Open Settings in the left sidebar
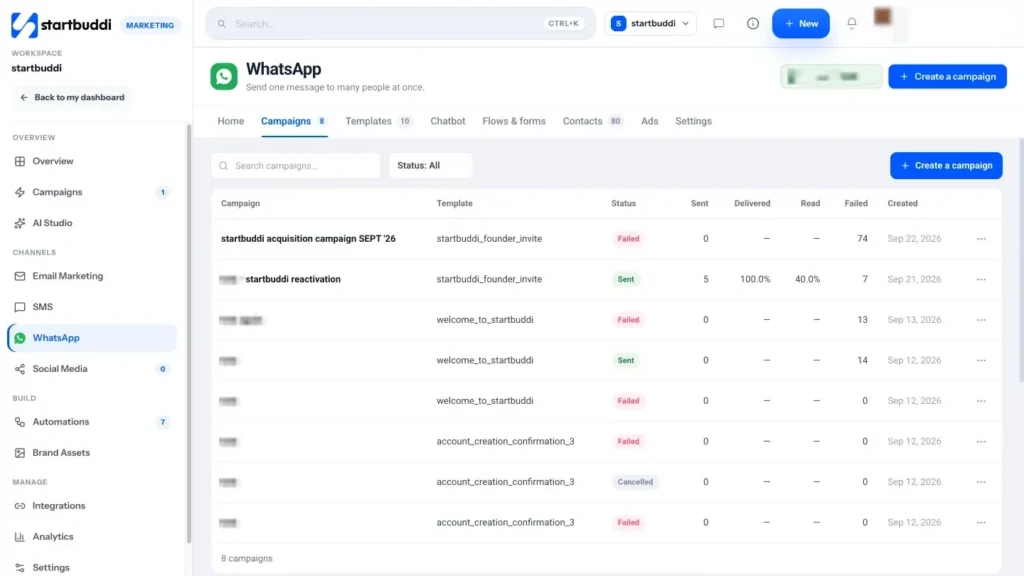The width and height of the screenshot is (1024, 576). [x=92, y=568]
